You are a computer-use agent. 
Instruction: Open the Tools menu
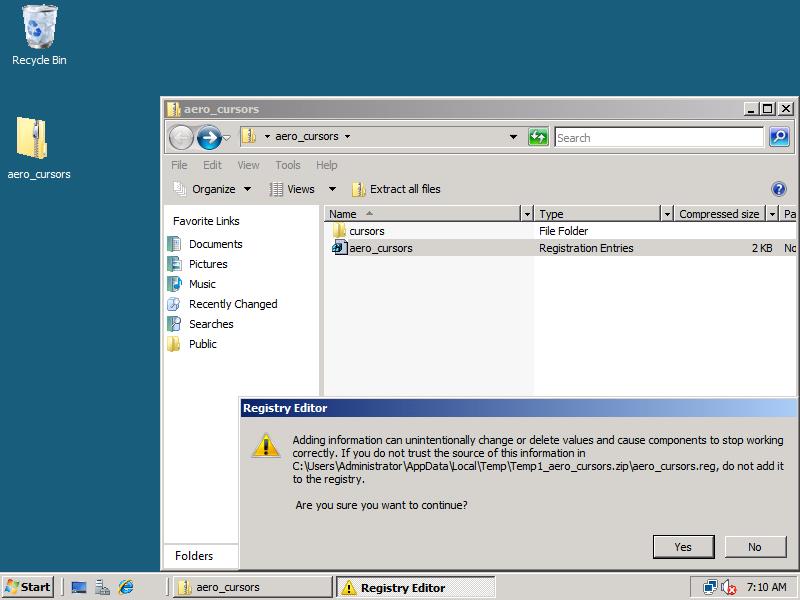click(288, 165)
